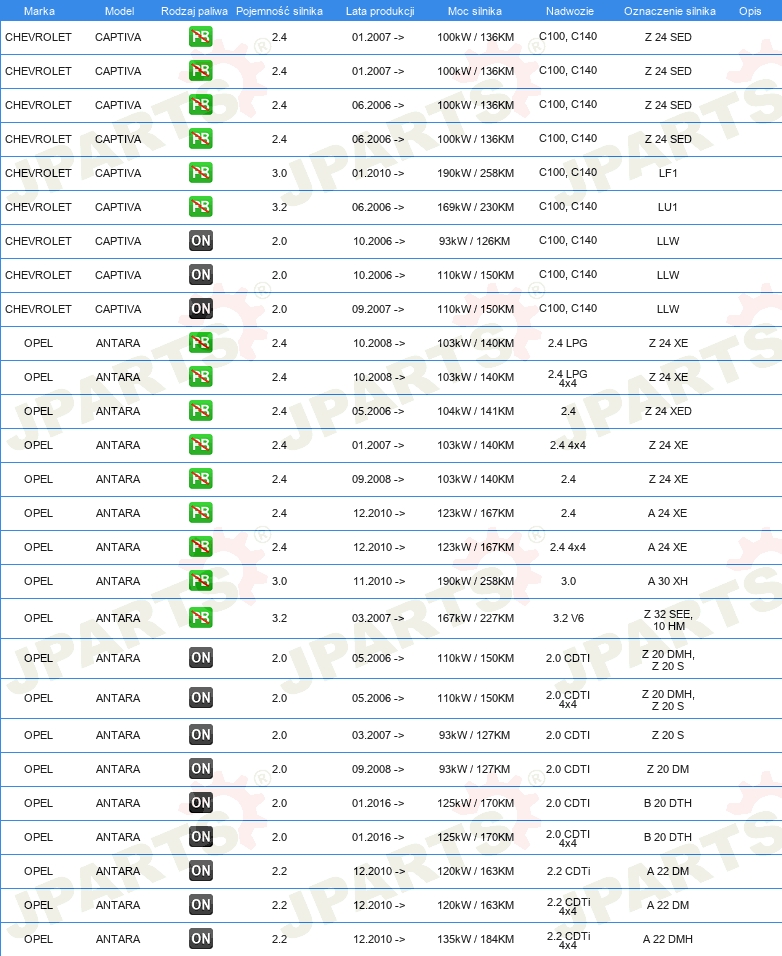Click the Lata produkcji column header
782x956 pixels.
[380, 11]
